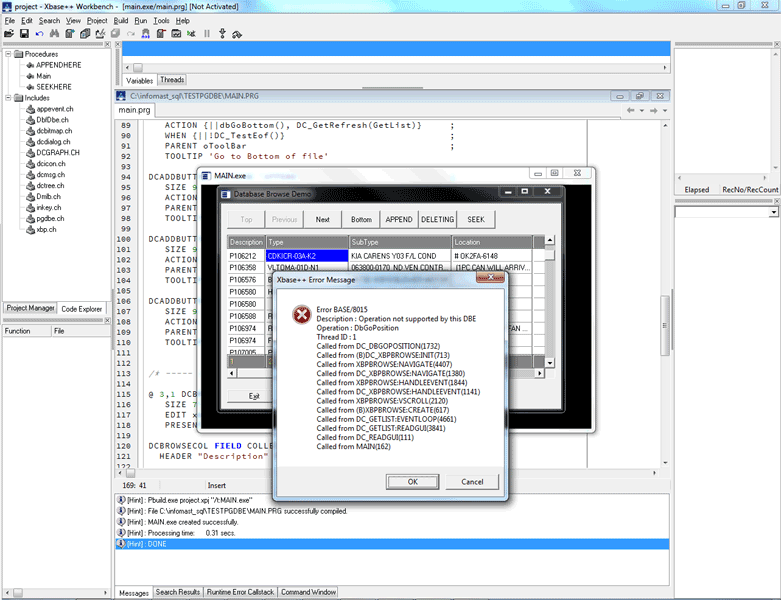The width and height of the screenshot is (781, 600).
Task: Click the blue Undo arrow icon
Action: pos(39,34)
